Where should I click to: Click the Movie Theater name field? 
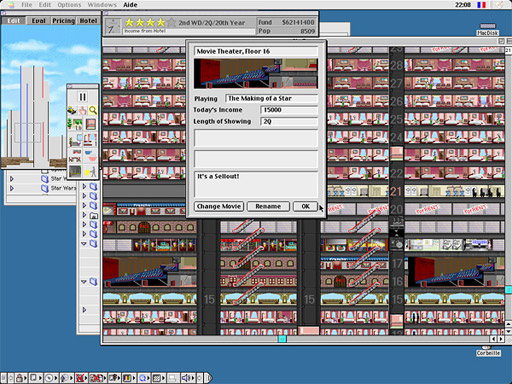(x=256, y=51)
